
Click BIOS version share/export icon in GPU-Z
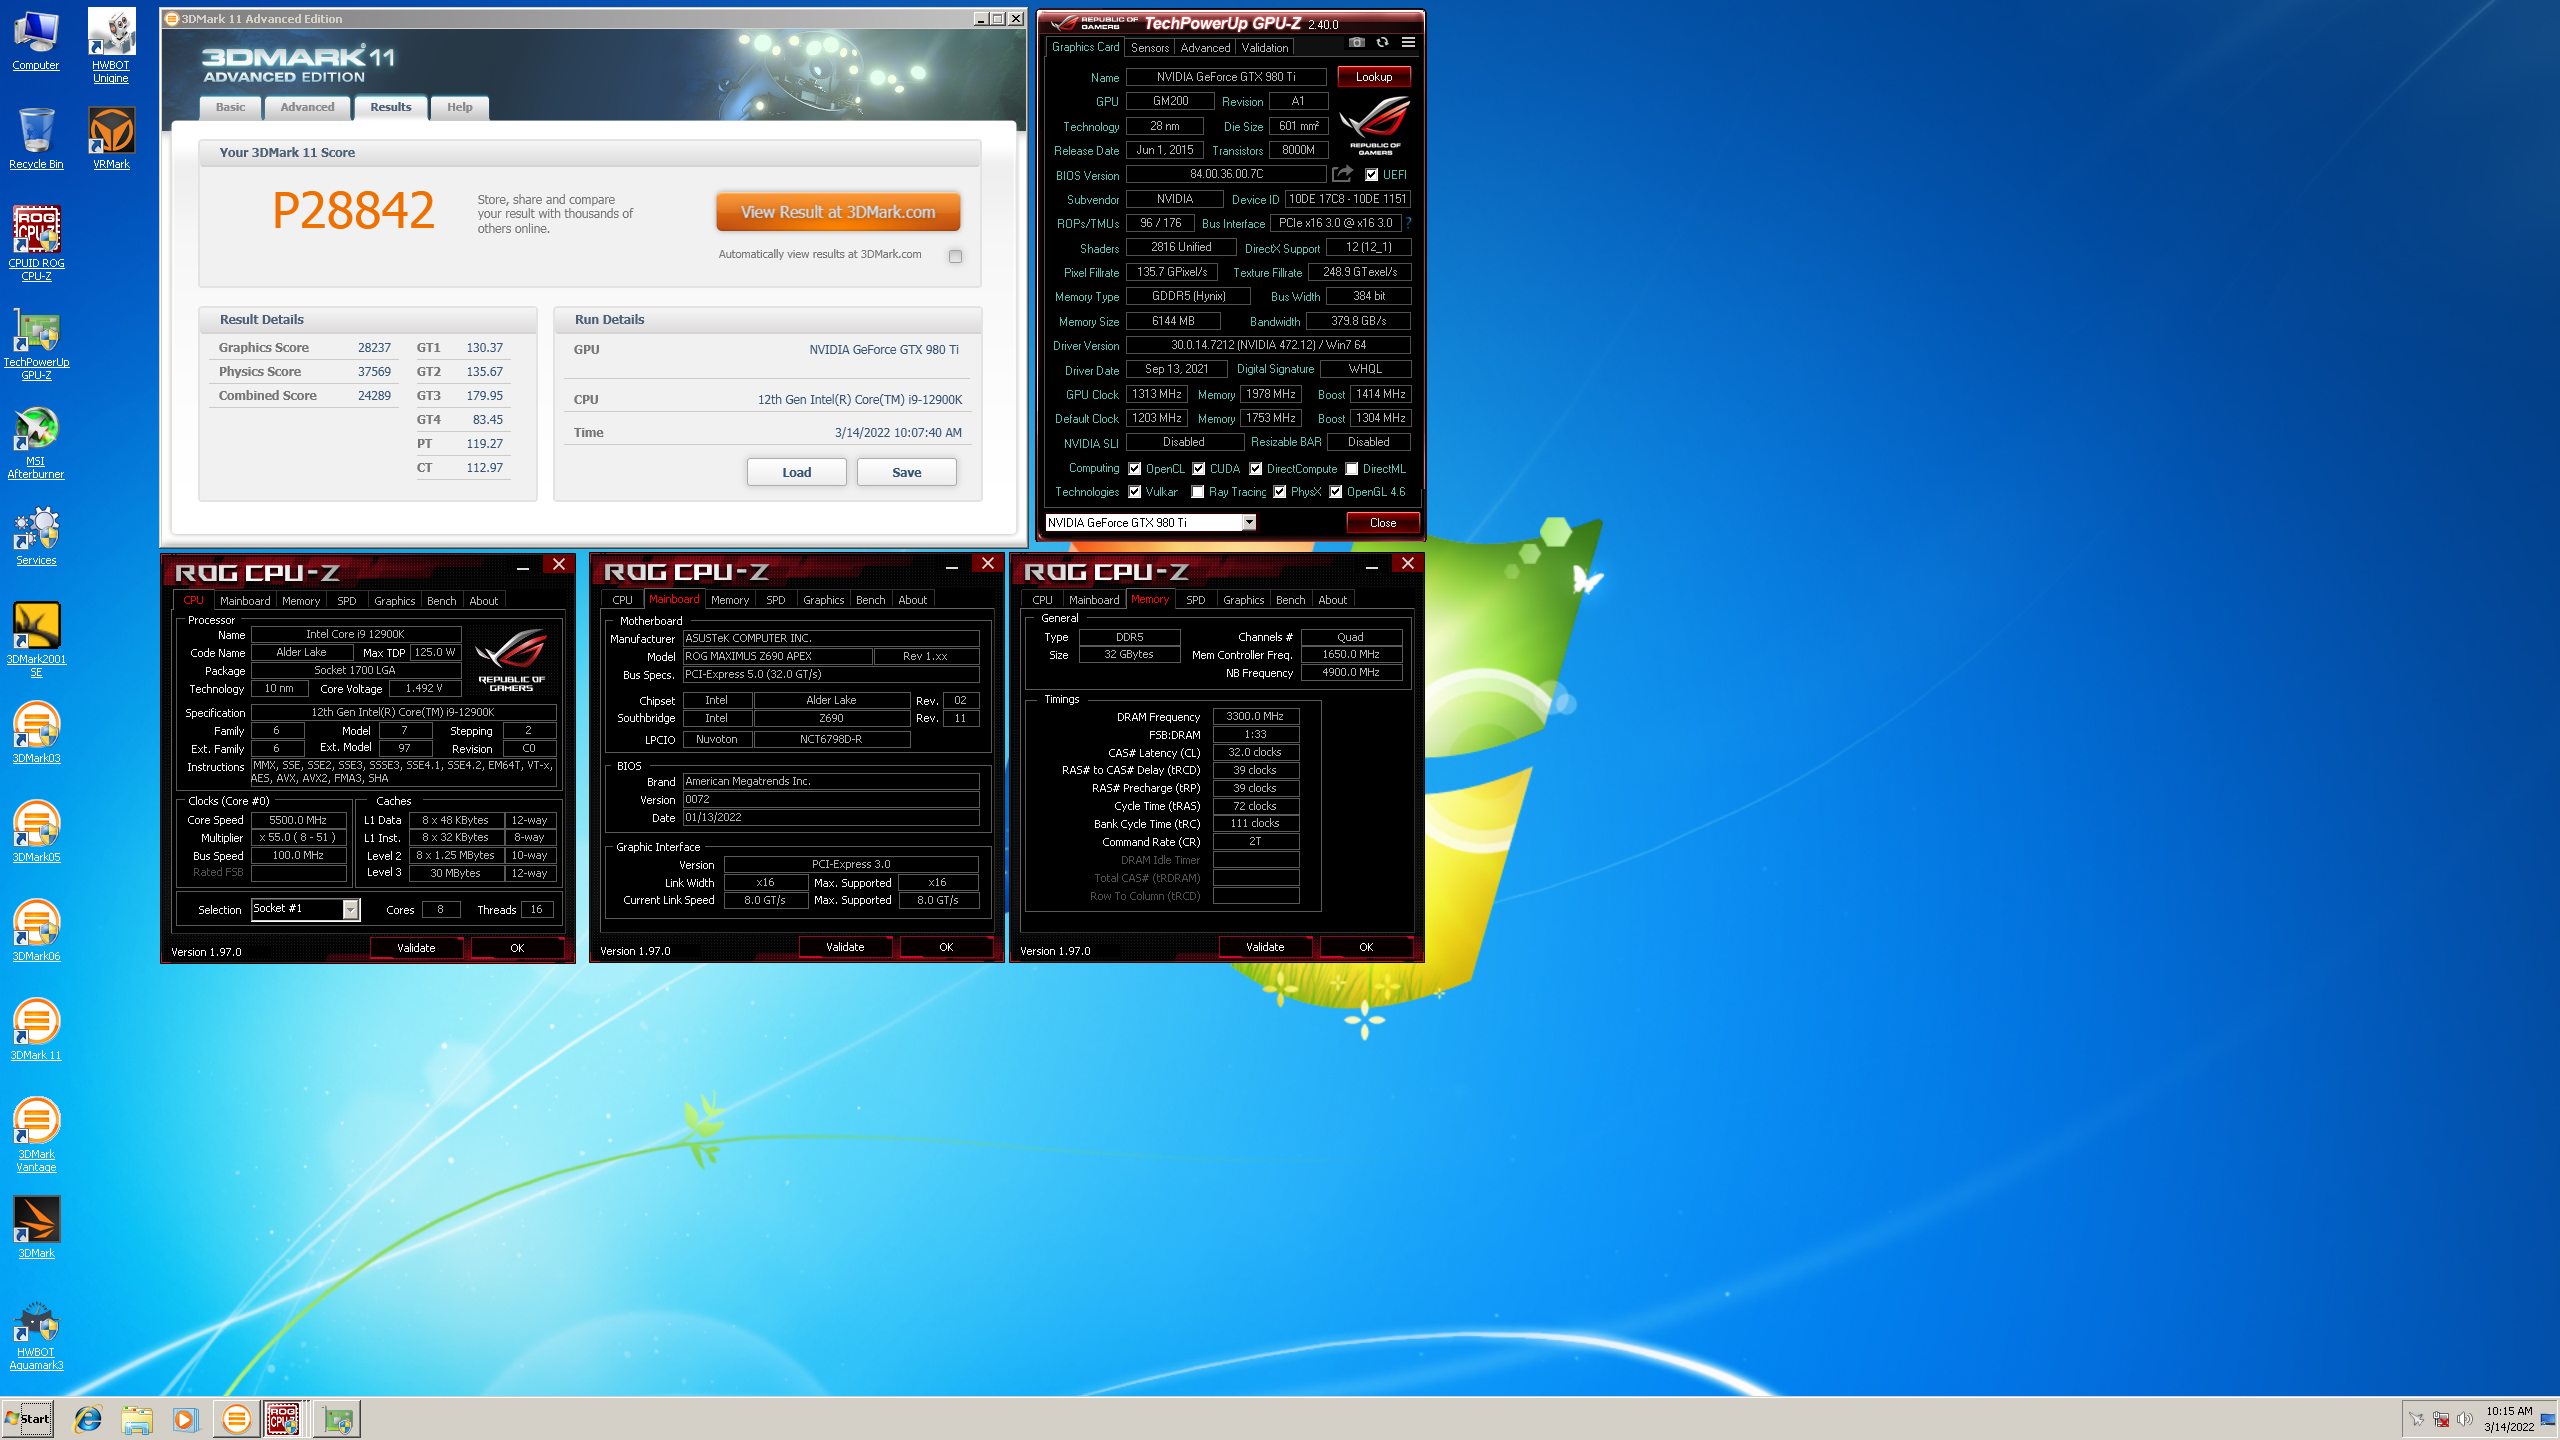pyautogui.click(x=1343, y=174)
